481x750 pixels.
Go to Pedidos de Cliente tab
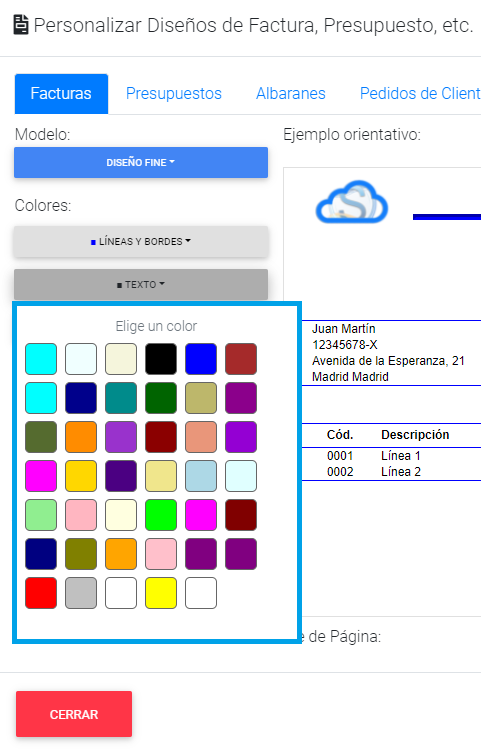420,93
